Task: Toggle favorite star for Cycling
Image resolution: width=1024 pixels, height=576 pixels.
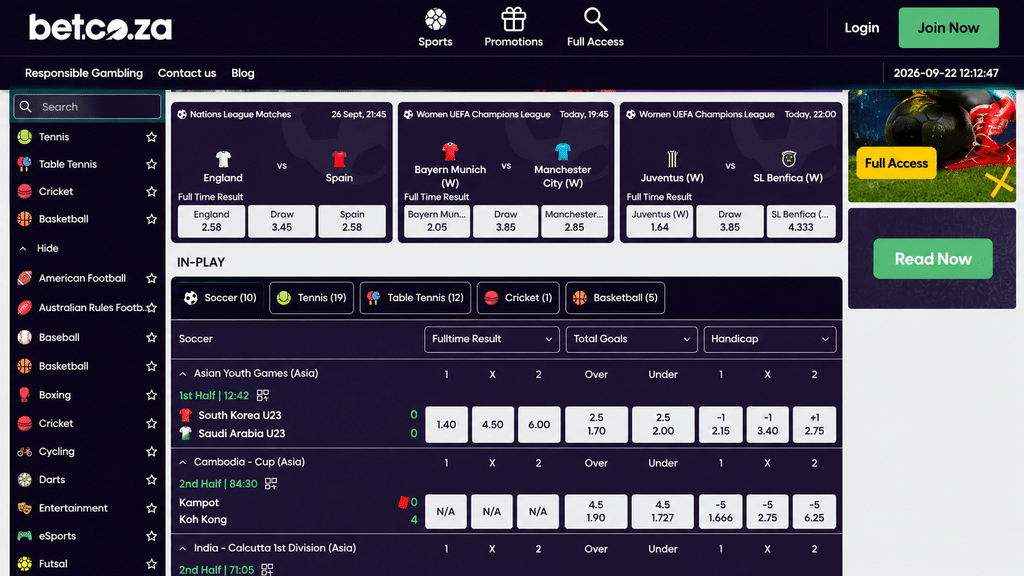Action: coord(152,451)
